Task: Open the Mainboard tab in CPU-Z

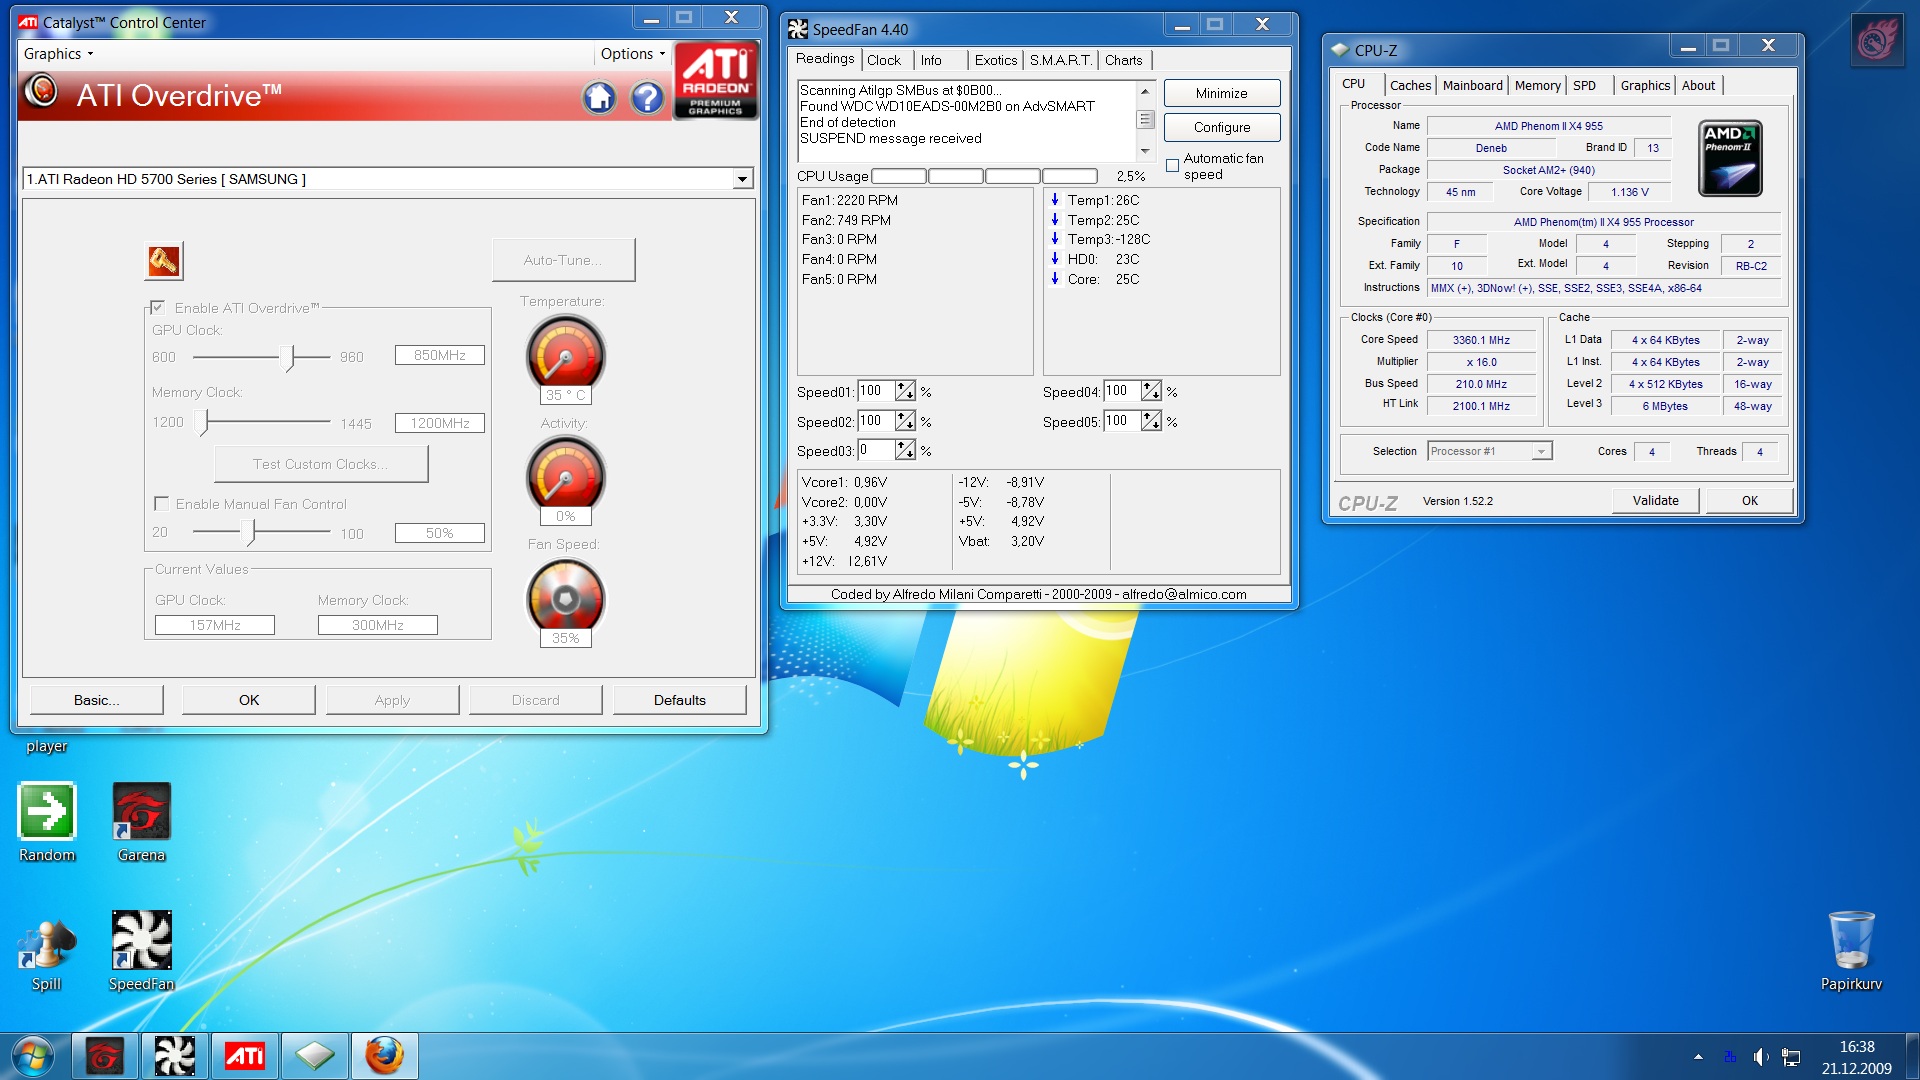Action: pos(1472,86)
